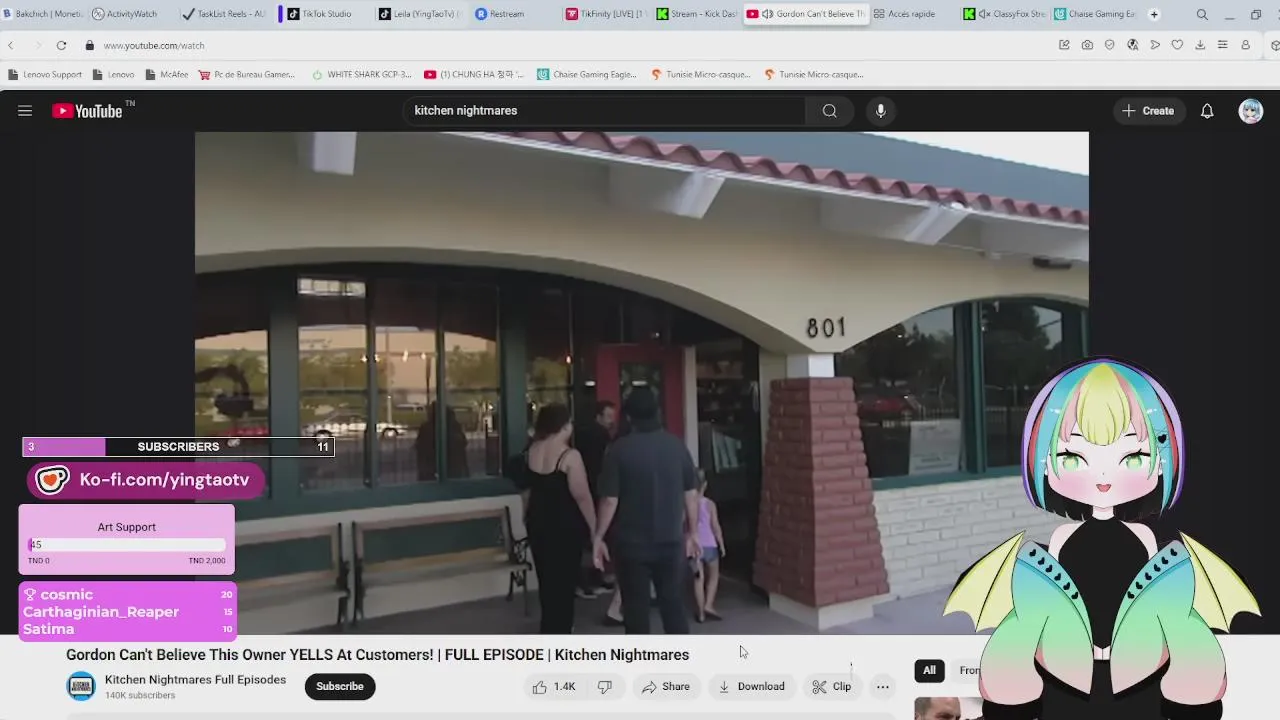
Task: Open browser easy setup sliders icon
Action: pyautogui.click(x=1222, y=45)
